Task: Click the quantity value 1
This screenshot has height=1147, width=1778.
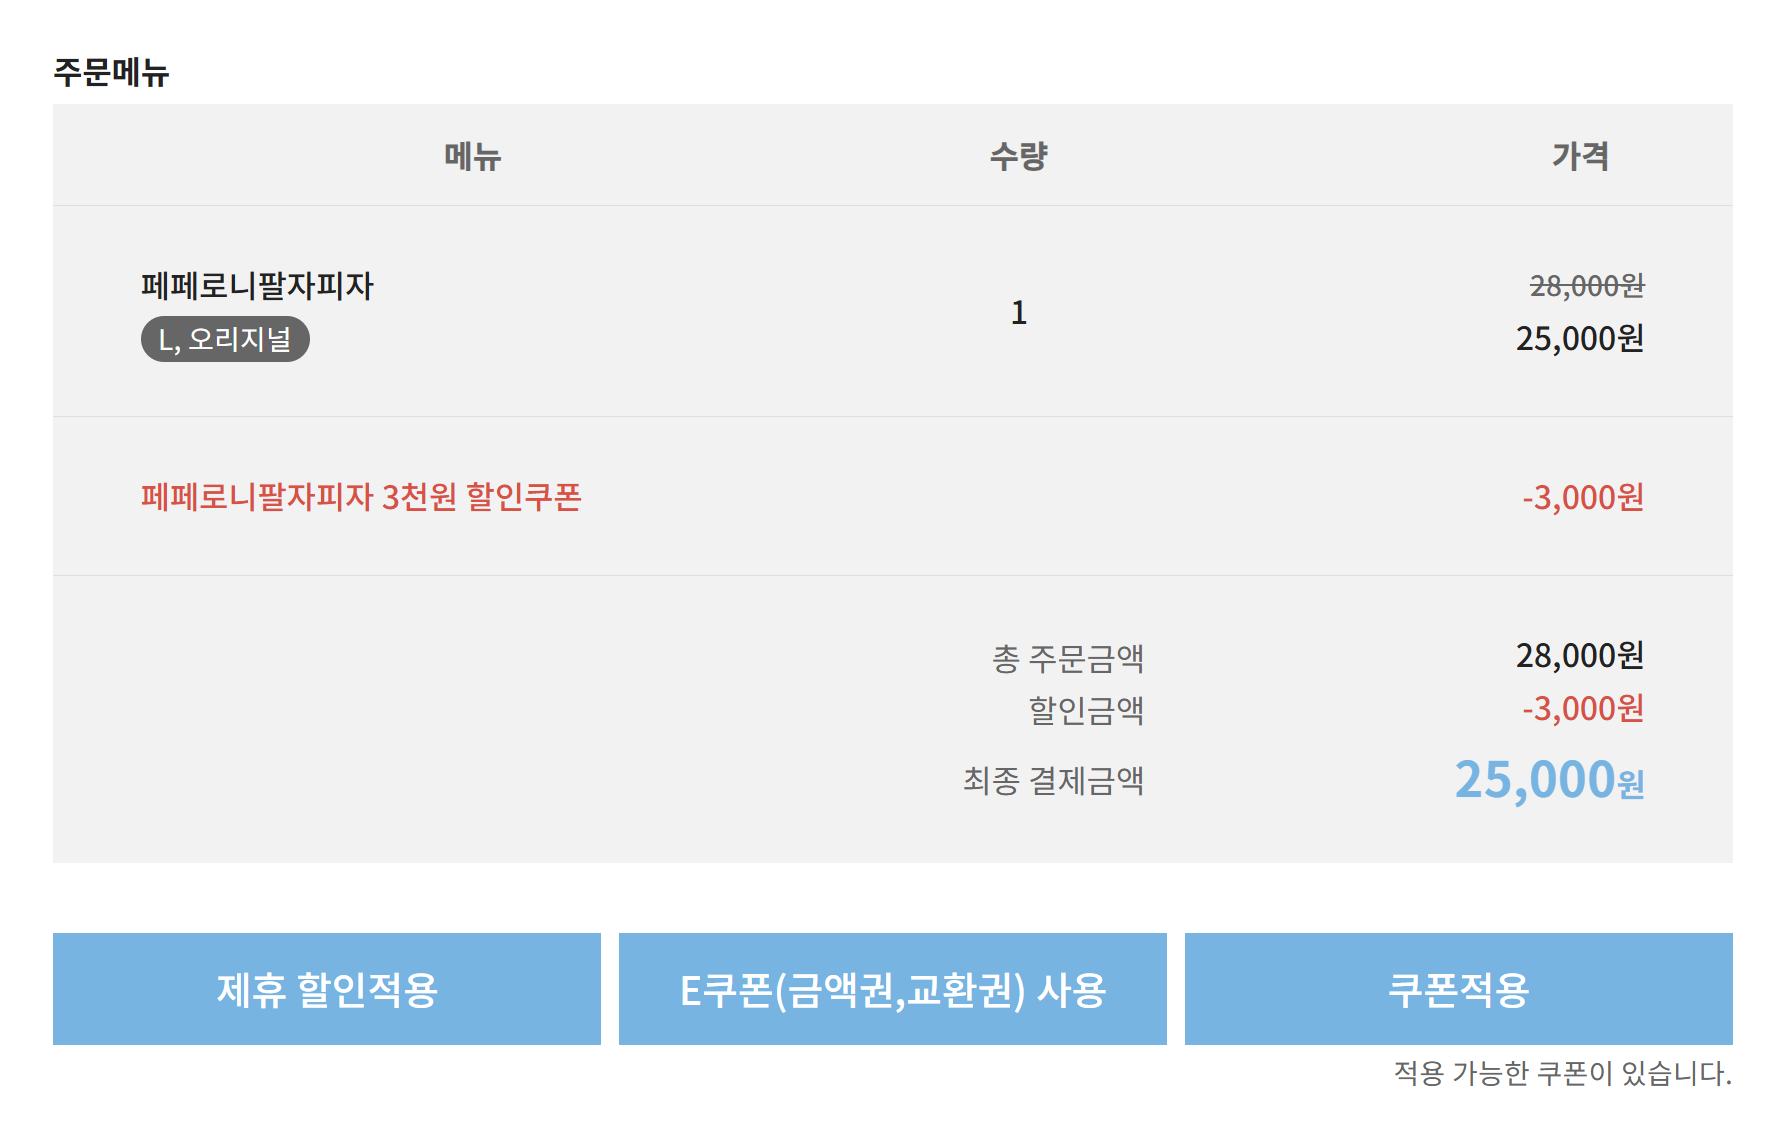Action: 1018,313
